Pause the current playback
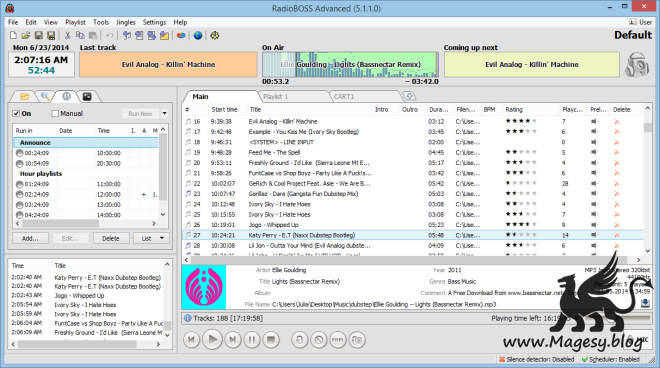Screen dimensions: 660x368 pos(251,340)
